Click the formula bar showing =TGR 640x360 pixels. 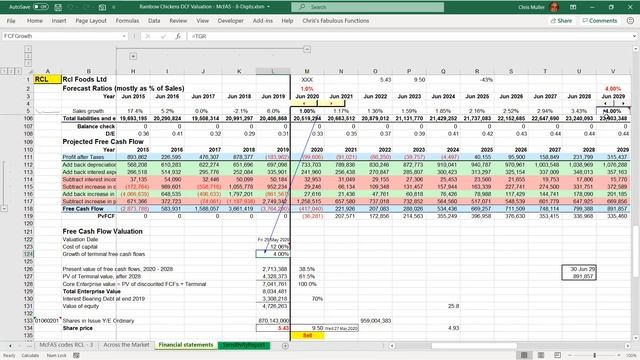point(409,36)
